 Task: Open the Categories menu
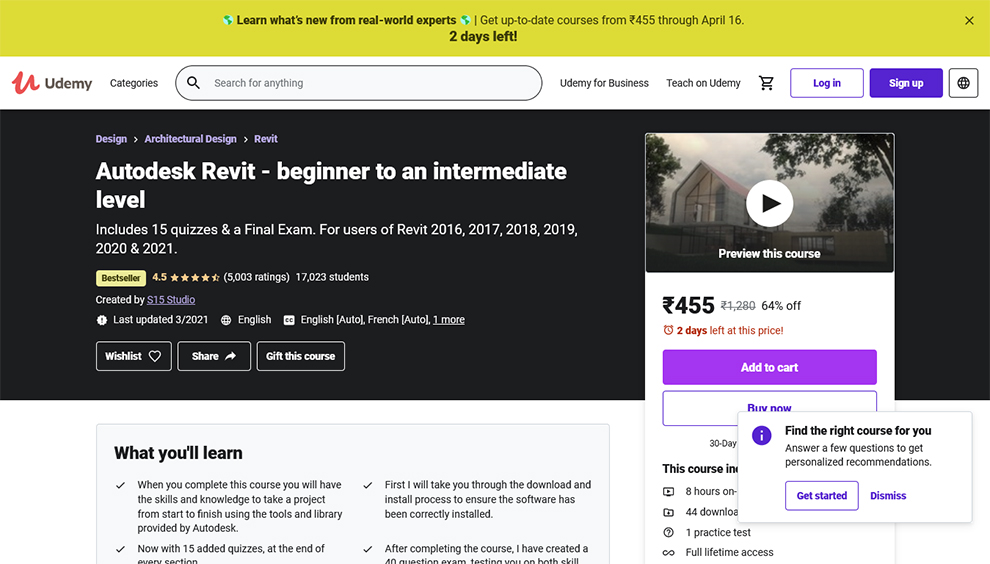pyautogui.click(x=134, y=83)
